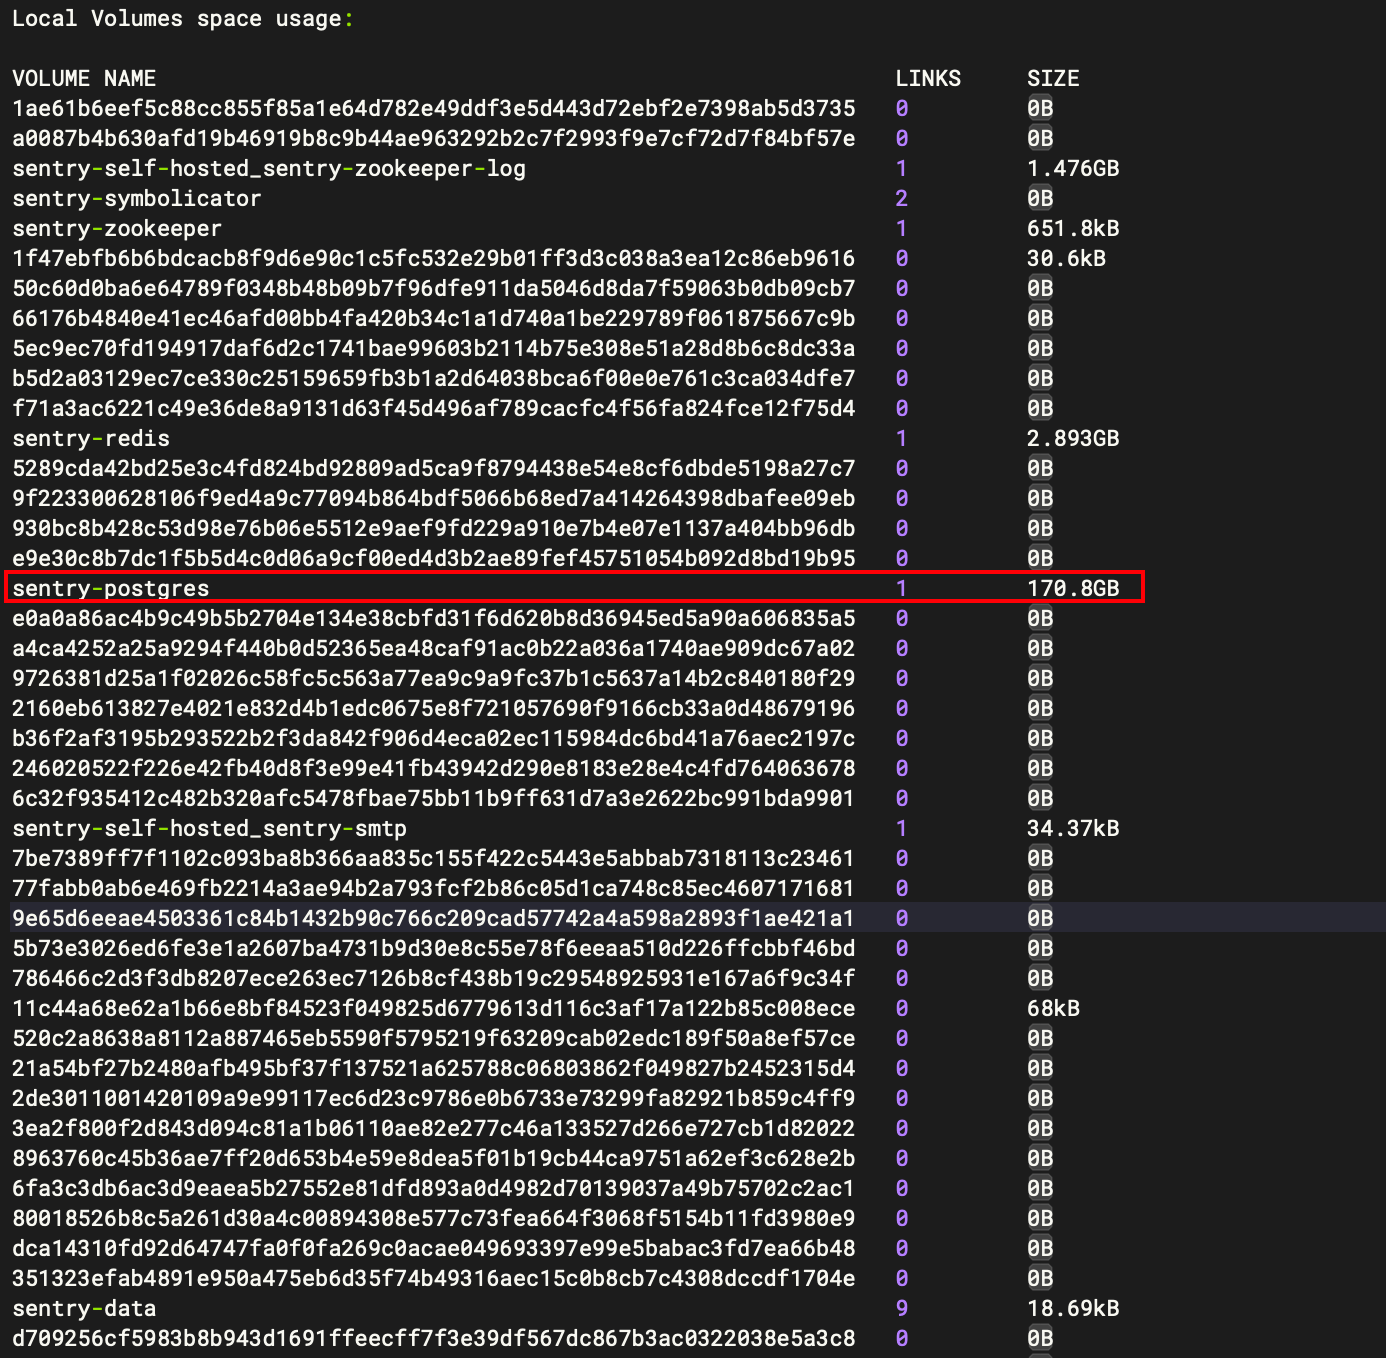1386x1358 pixels.
Task: Select volume hash starting with a4ca4252a25a
Action: 434,648
